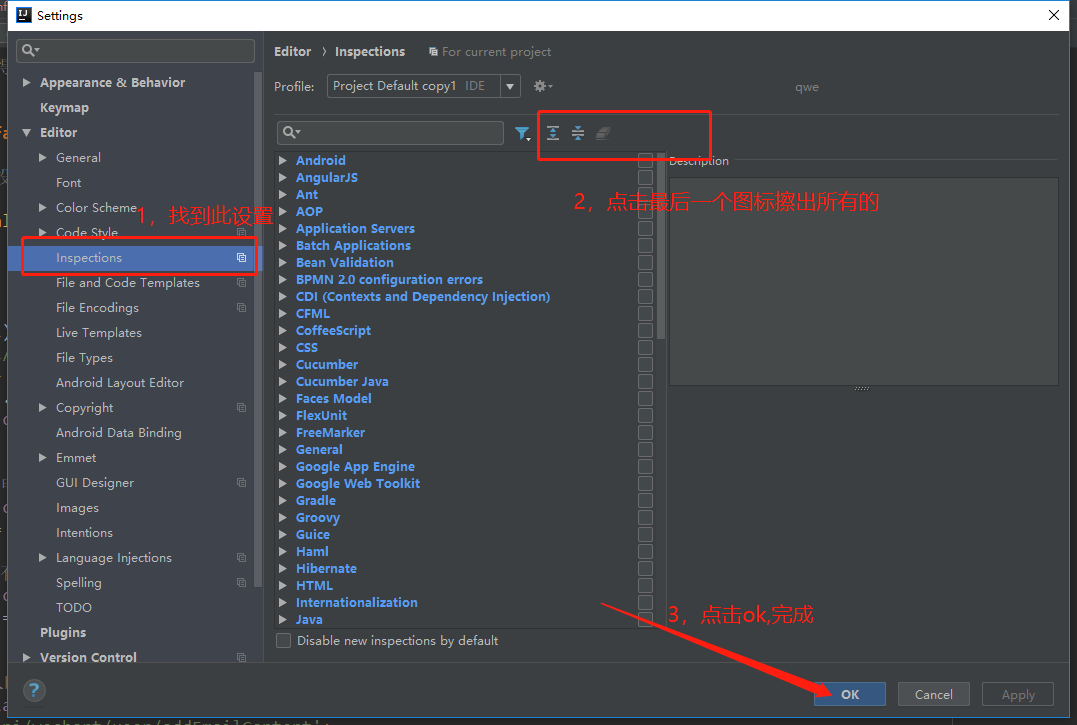Expand the Java inspections group
This screenshot has height=725, width=1077.
click(282, 619)
